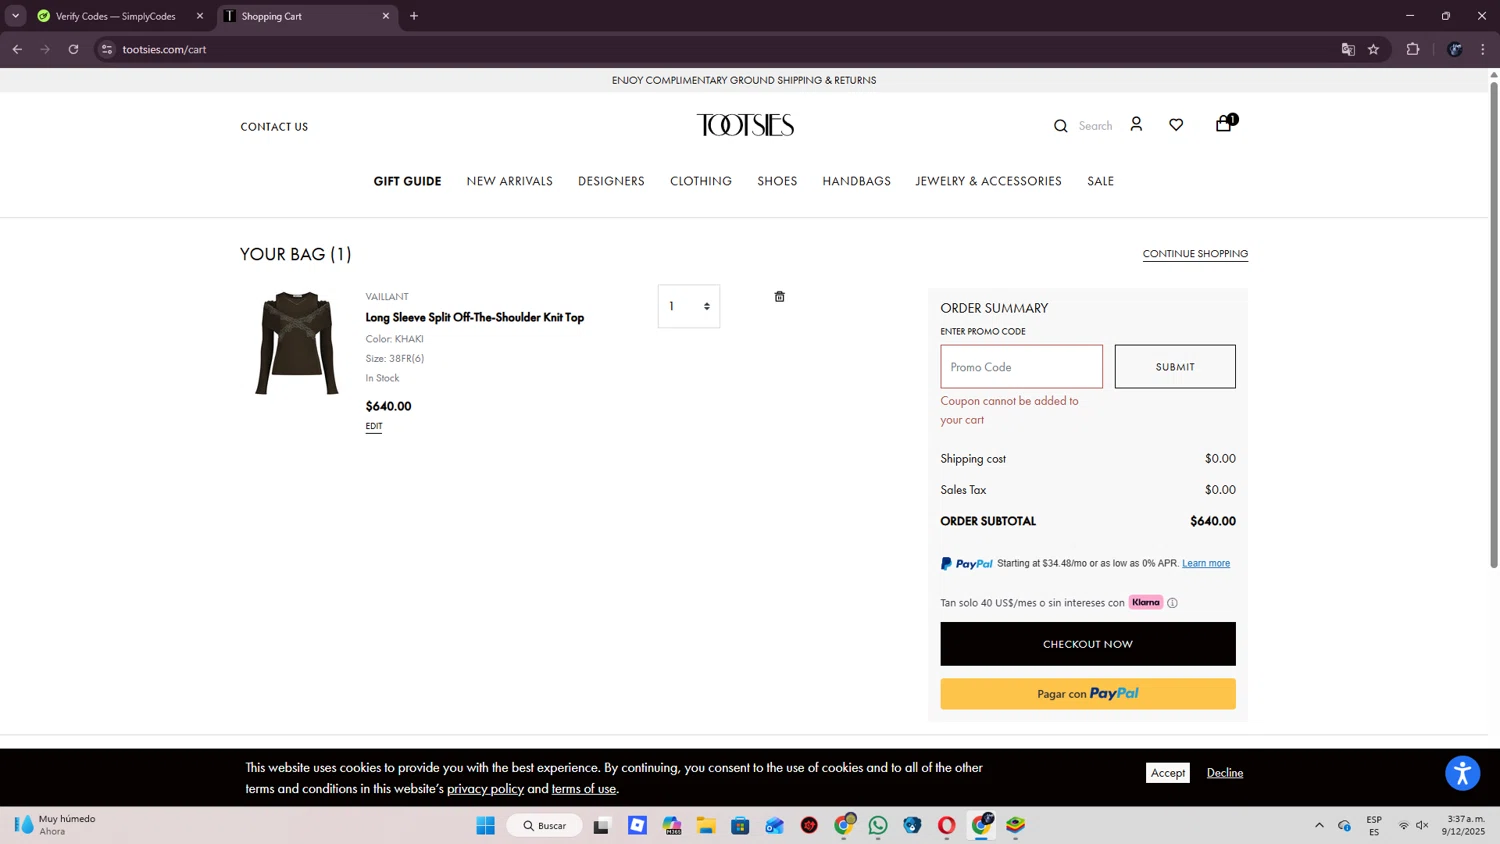Open the NEW ARRIVALS menu
Viewport: 1500px width, 844px height.
click(x=509, y=181)
